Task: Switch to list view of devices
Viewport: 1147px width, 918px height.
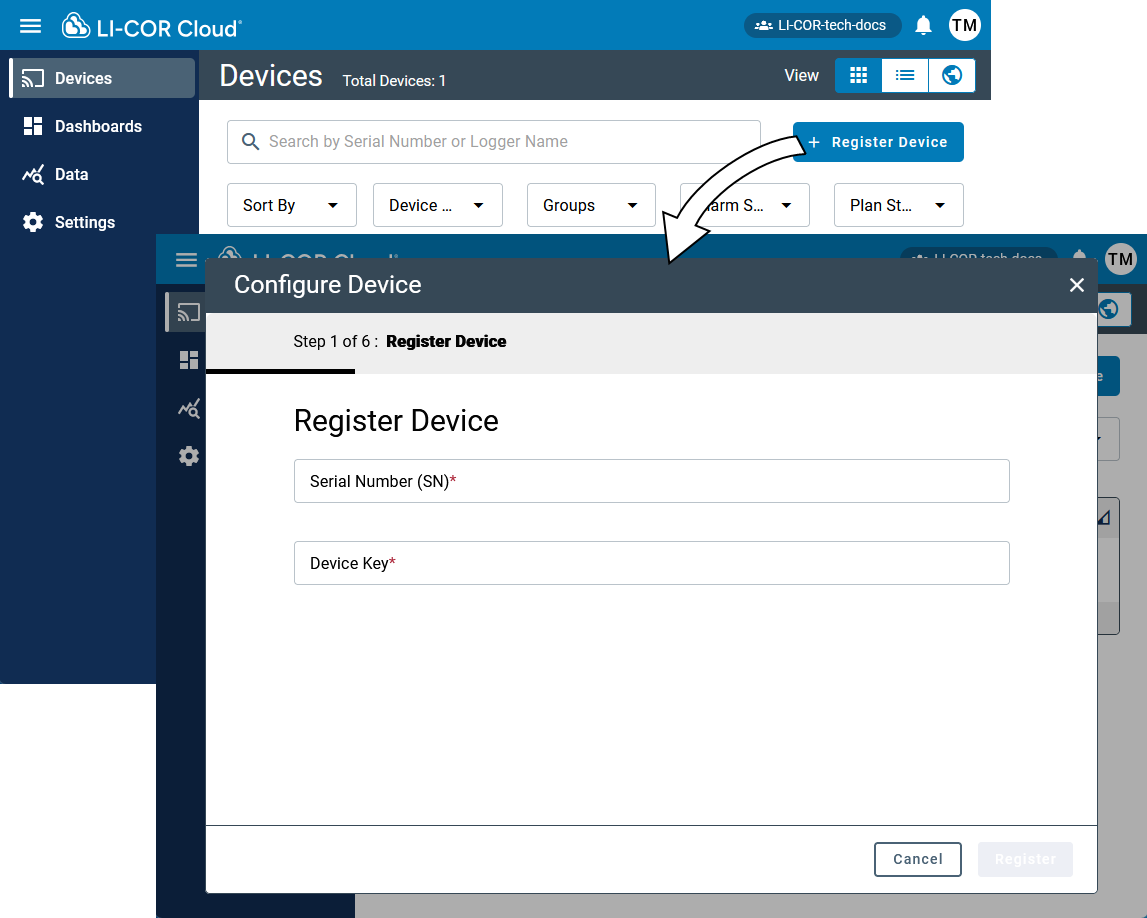Action: pos(905,75)
